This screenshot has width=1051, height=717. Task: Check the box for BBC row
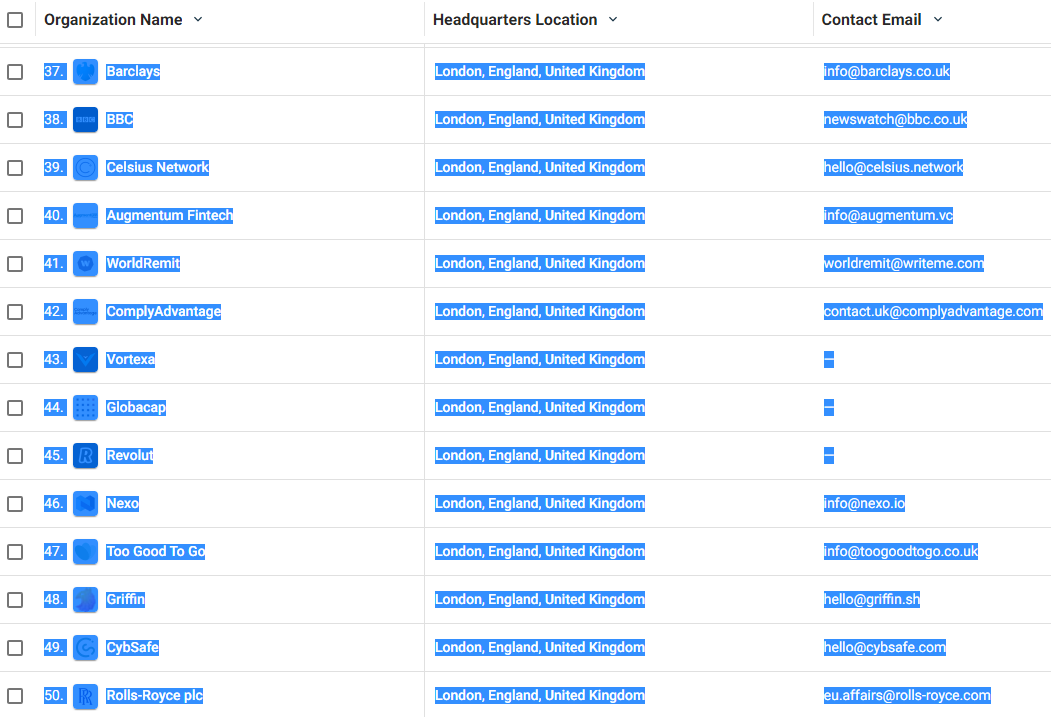point(15,120)
